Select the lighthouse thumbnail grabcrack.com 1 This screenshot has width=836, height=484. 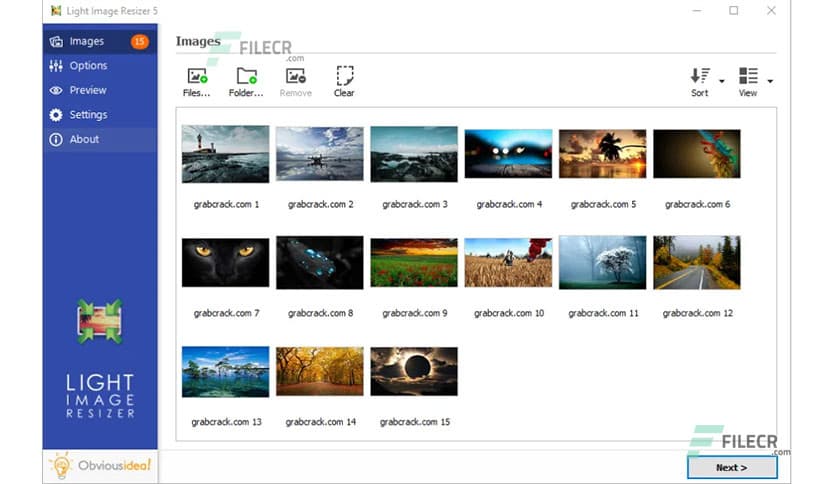click(x=226, y=154)
